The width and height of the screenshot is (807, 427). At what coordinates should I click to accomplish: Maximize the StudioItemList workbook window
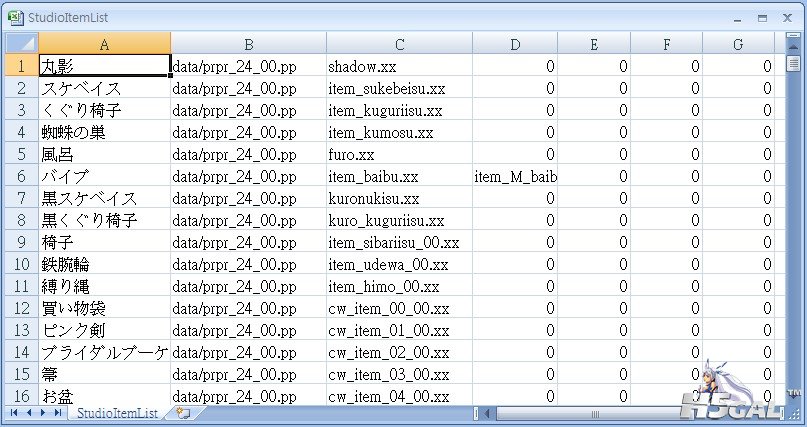click(x=761, y=17)
